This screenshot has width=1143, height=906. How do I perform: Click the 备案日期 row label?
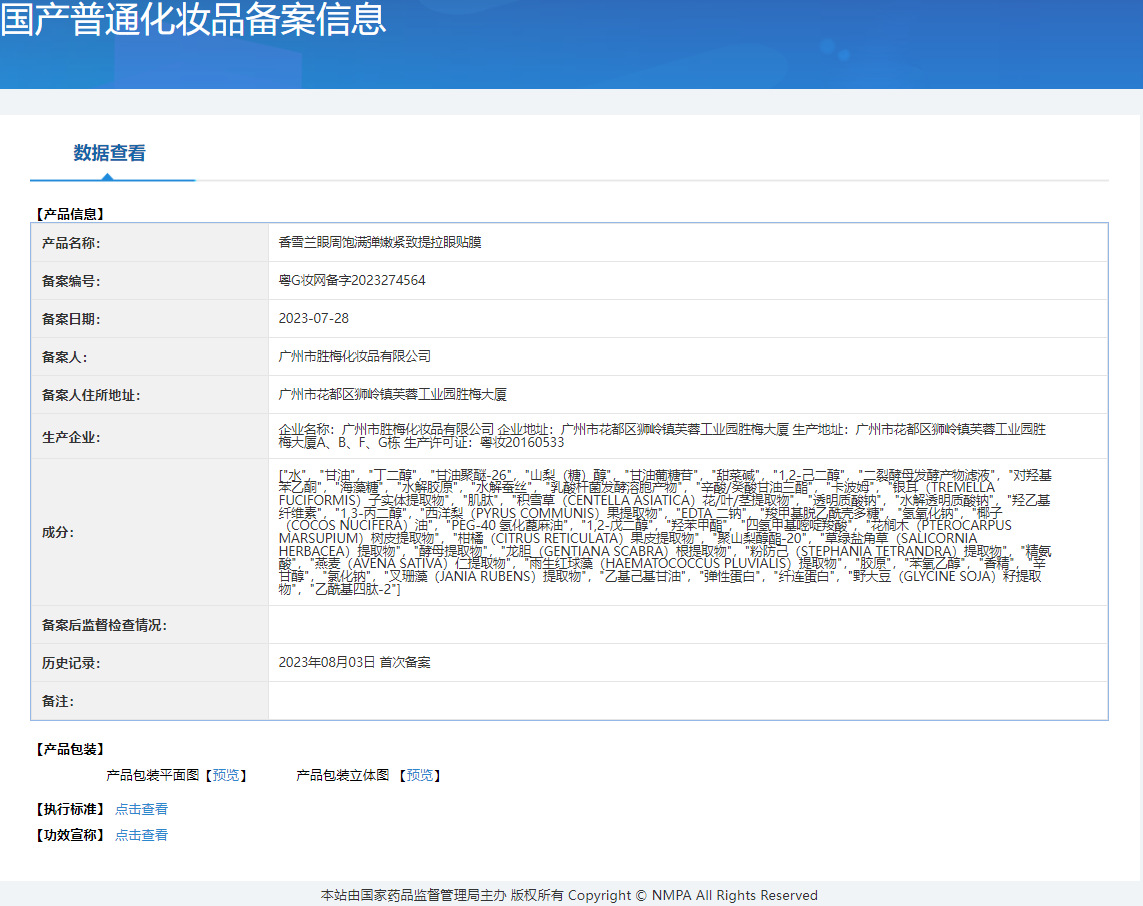coord(71,319)
